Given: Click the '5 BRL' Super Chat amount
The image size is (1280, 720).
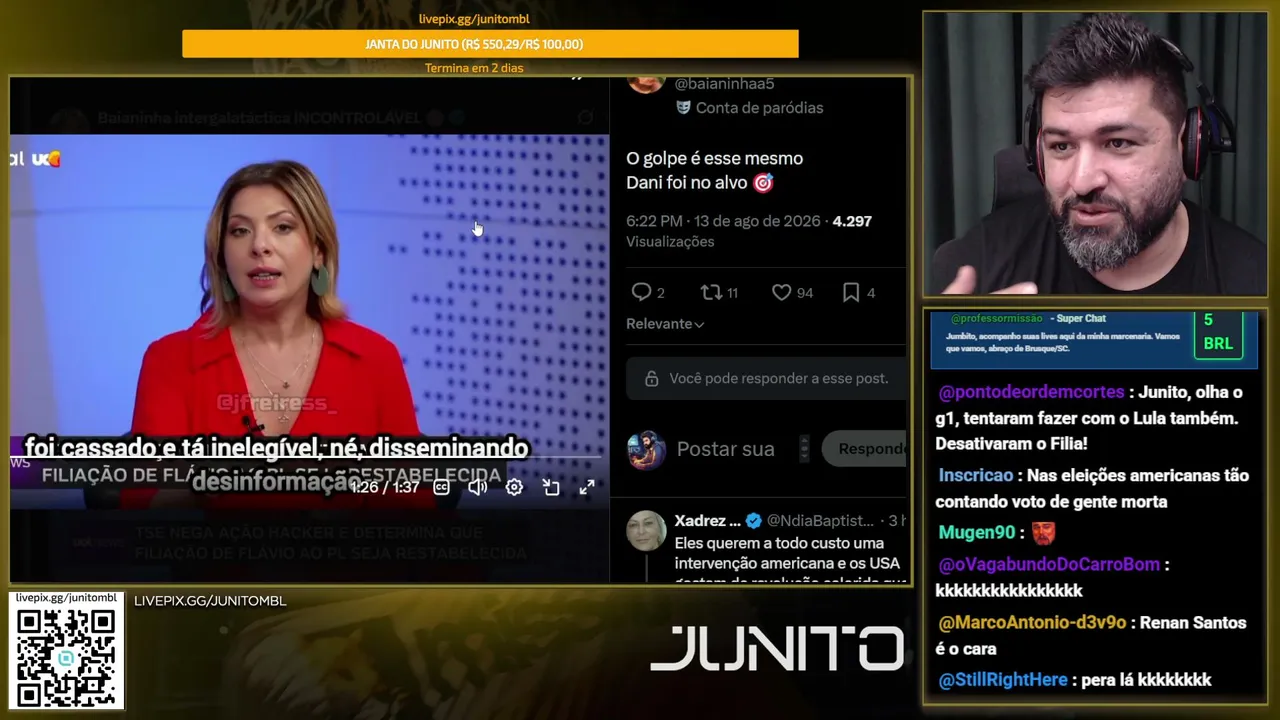Looking at the screenshot, I should pos(1218,332).
